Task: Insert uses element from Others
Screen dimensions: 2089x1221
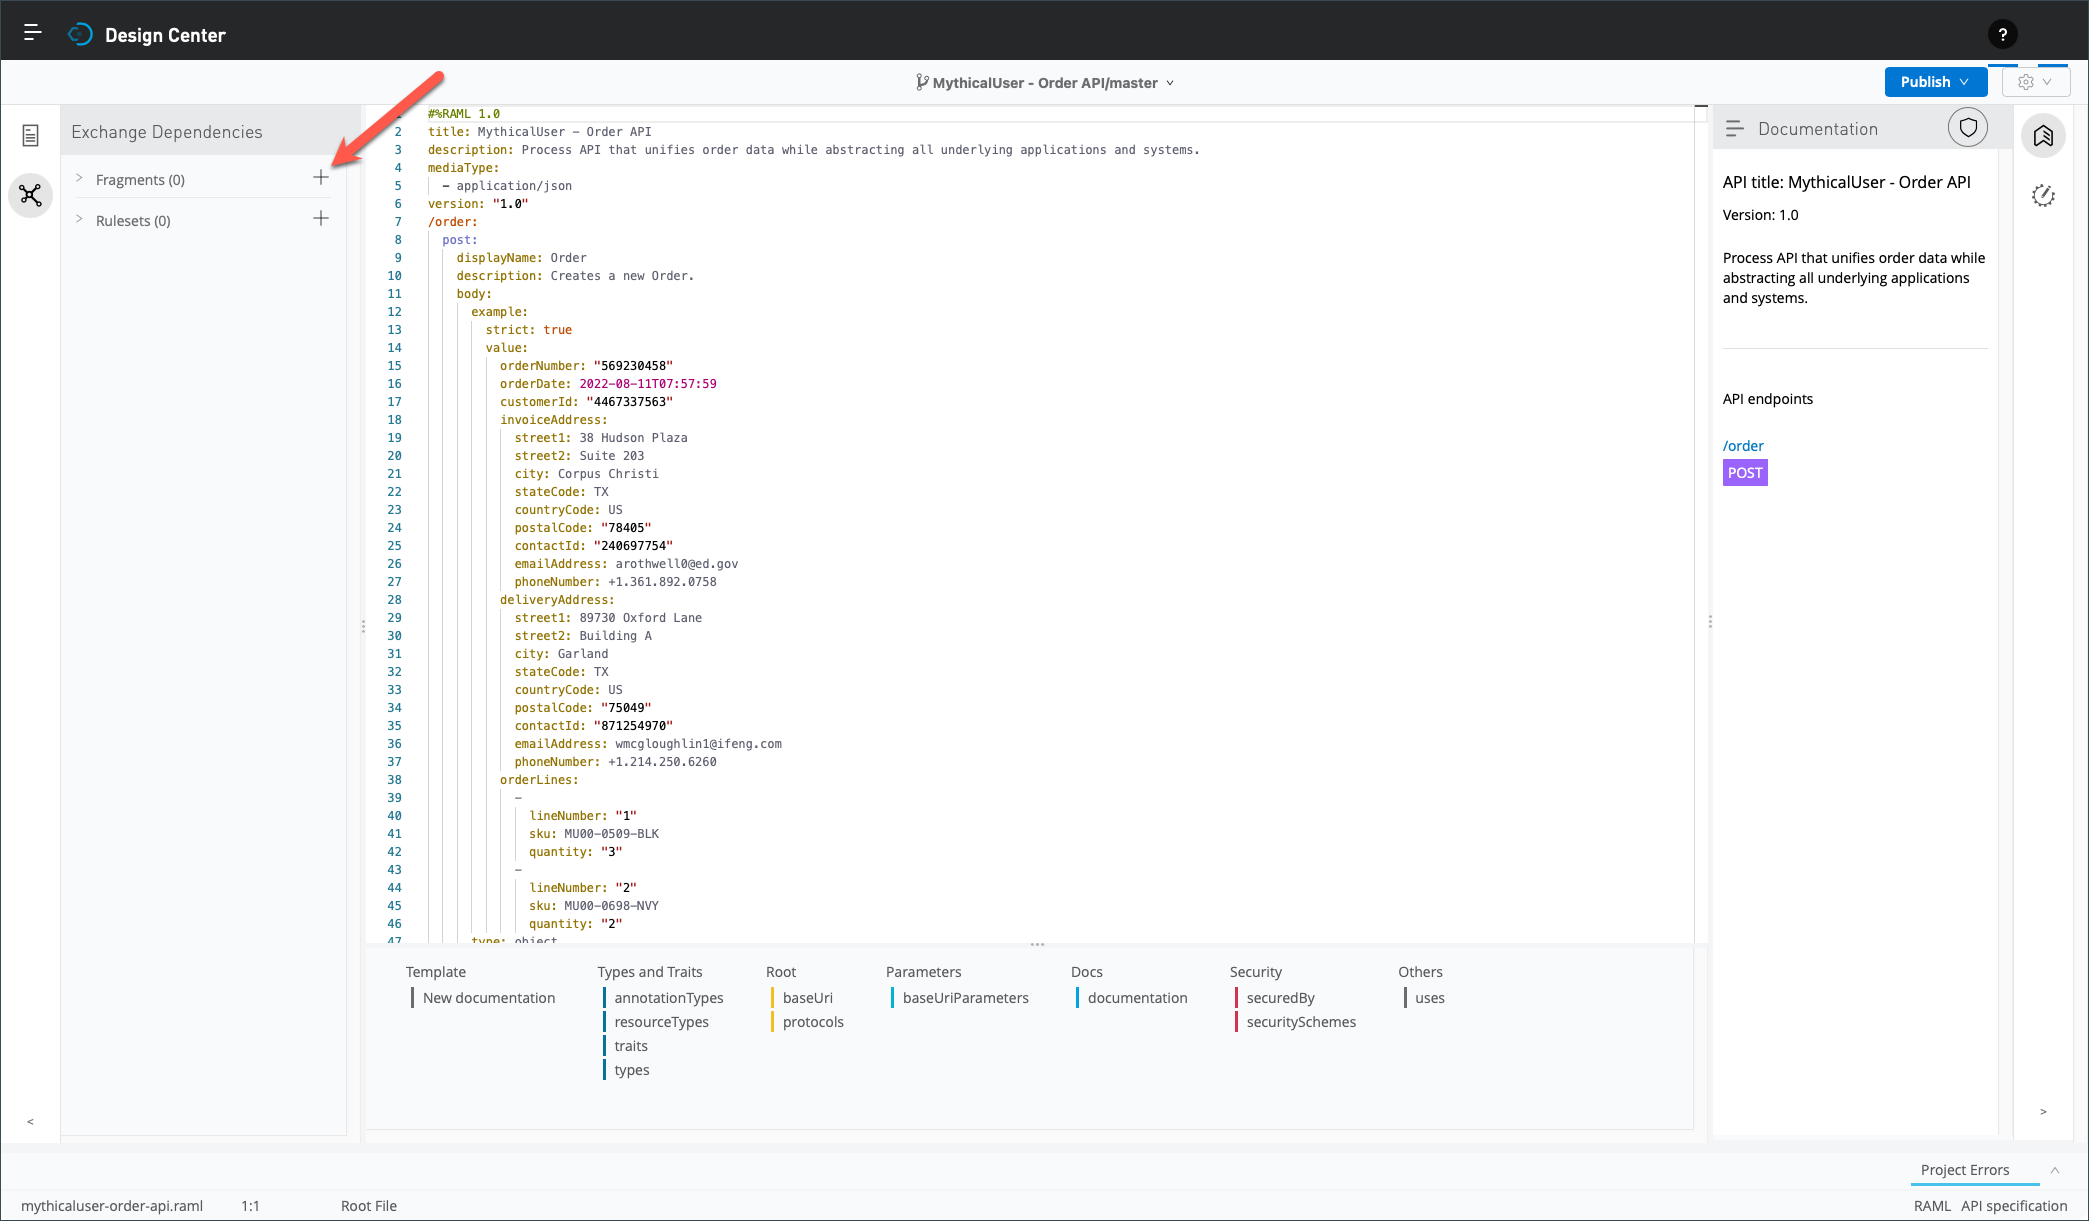Action: [1429, 998]
